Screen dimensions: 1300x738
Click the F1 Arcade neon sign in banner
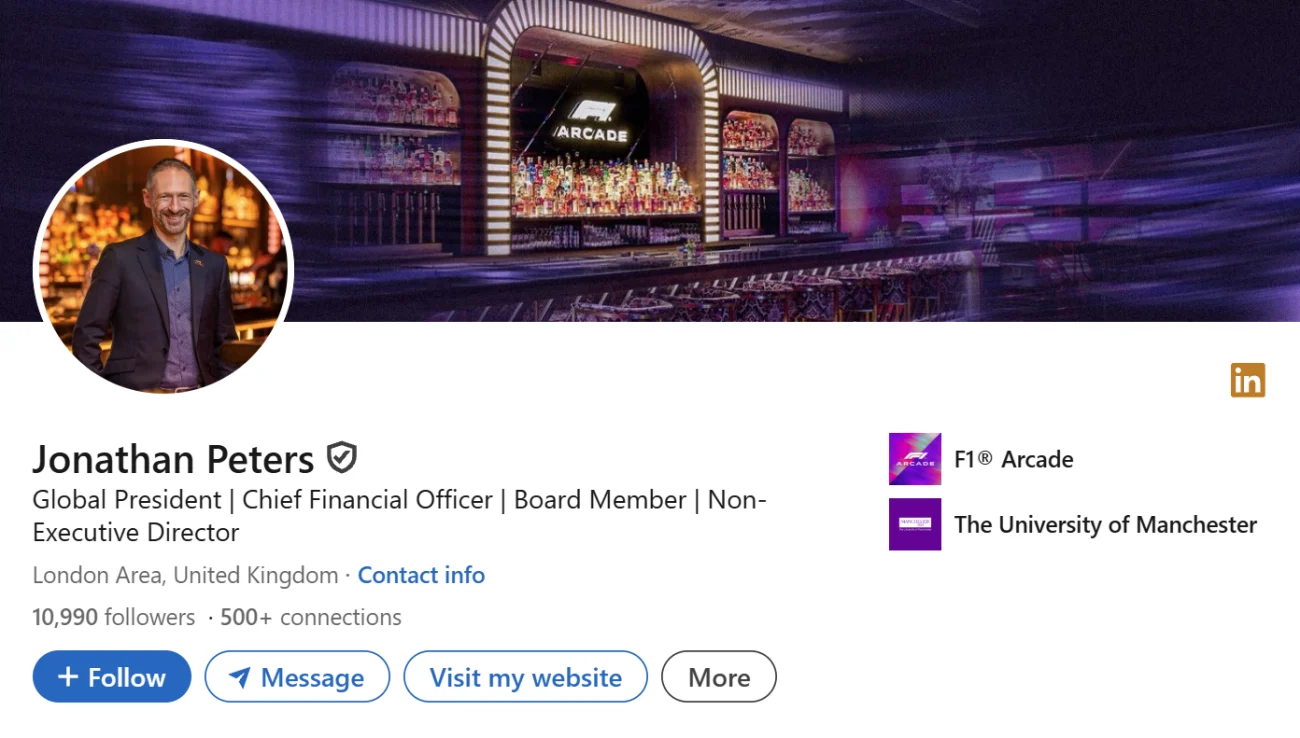pos(590,121)
